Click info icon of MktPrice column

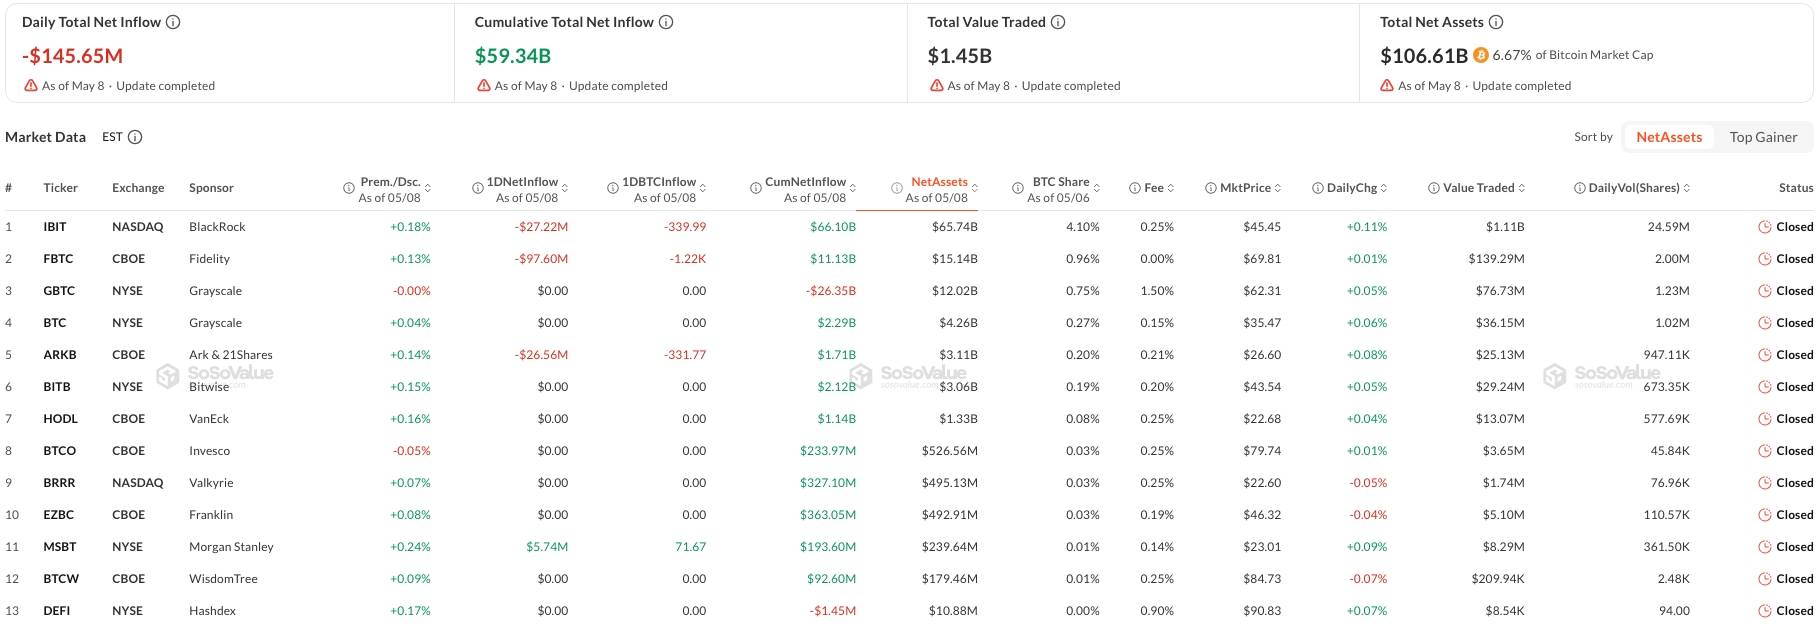pos(1211,188)
